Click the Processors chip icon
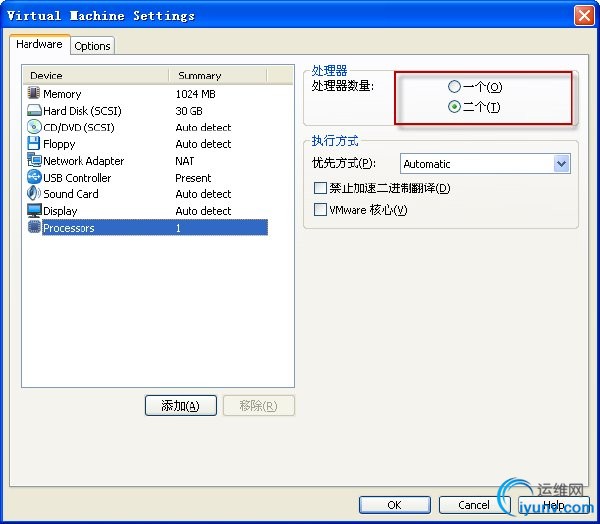 34,227
